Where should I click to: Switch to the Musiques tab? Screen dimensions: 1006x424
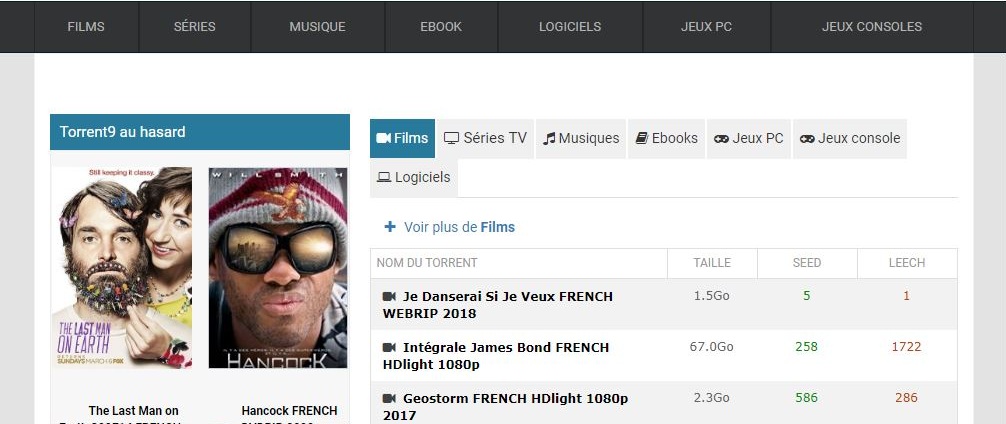tap(581, 139)
